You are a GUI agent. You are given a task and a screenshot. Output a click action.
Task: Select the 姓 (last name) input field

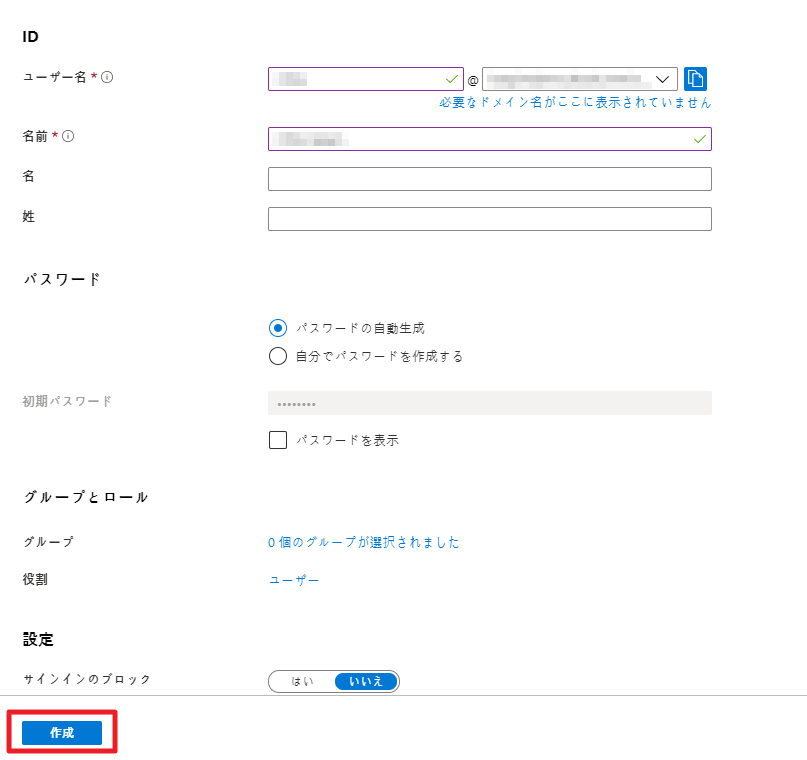(x=489, y=219)
